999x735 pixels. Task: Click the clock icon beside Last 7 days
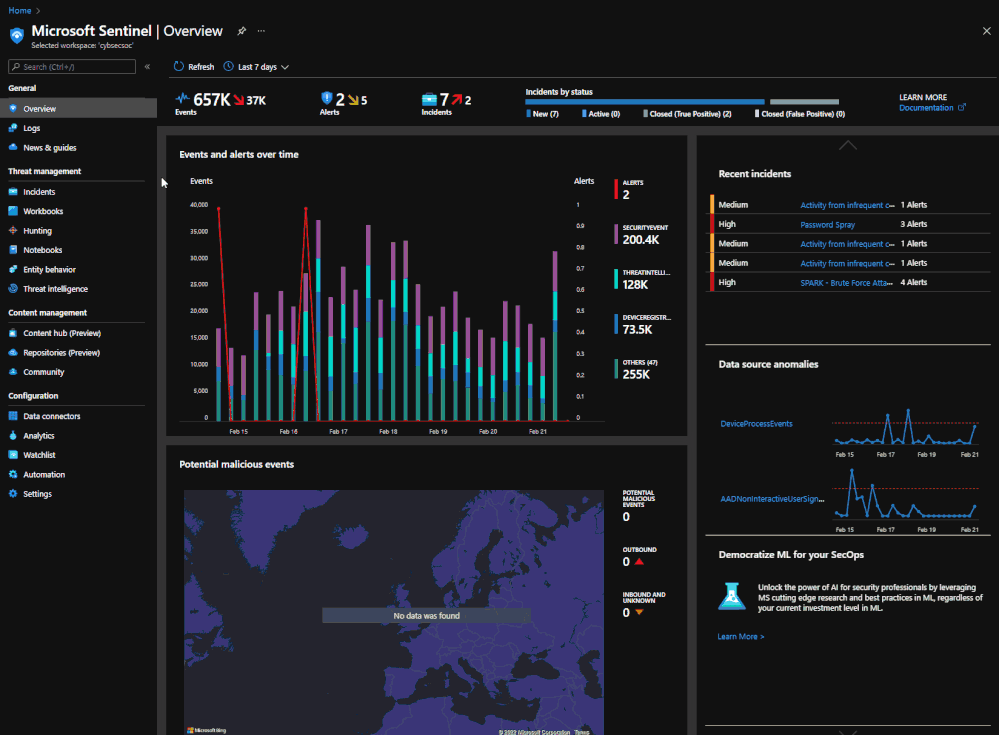pos(228,66)
